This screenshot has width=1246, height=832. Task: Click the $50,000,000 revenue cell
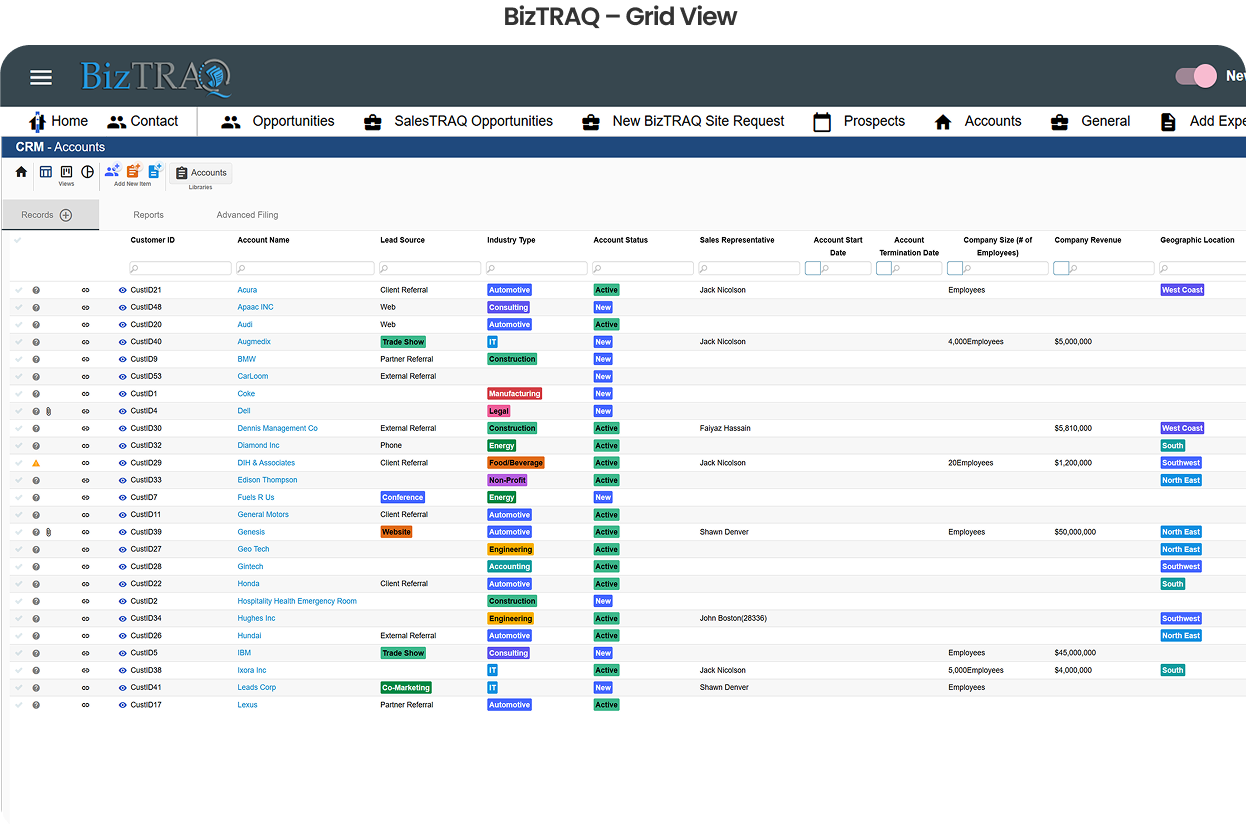(x=1075, y=532)
